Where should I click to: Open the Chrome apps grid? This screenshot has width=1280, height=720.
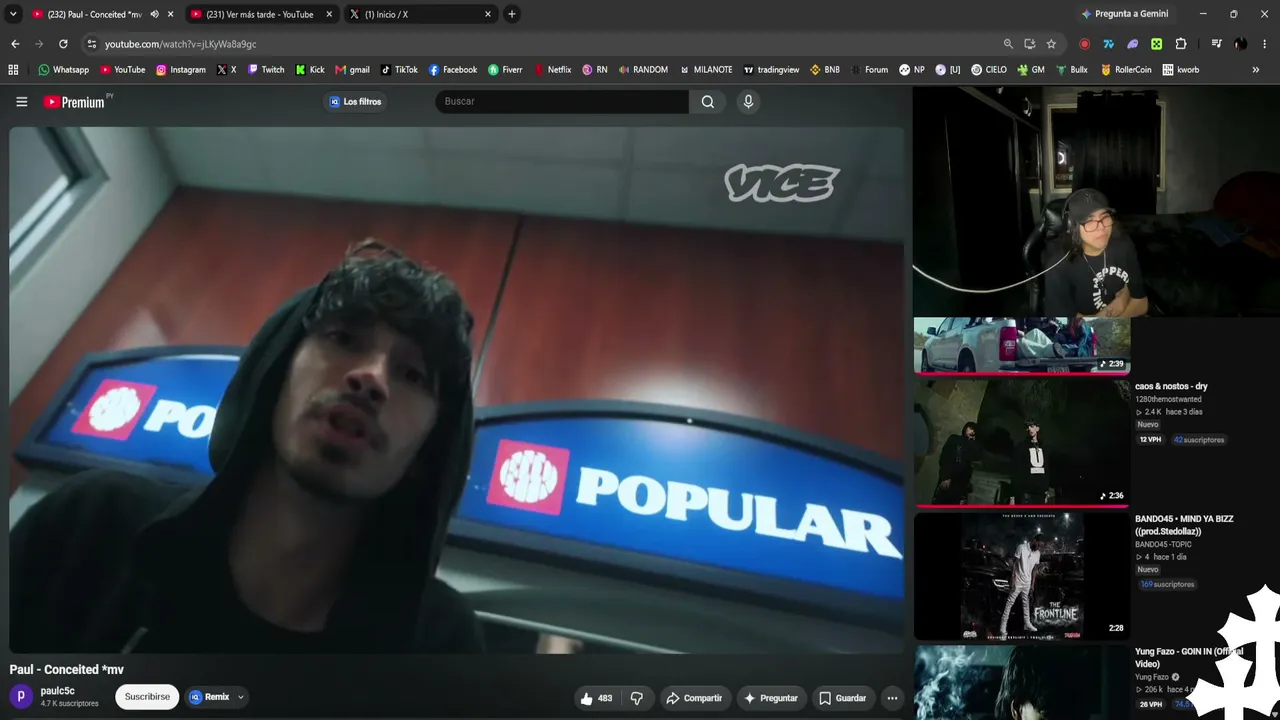point(13,70)
